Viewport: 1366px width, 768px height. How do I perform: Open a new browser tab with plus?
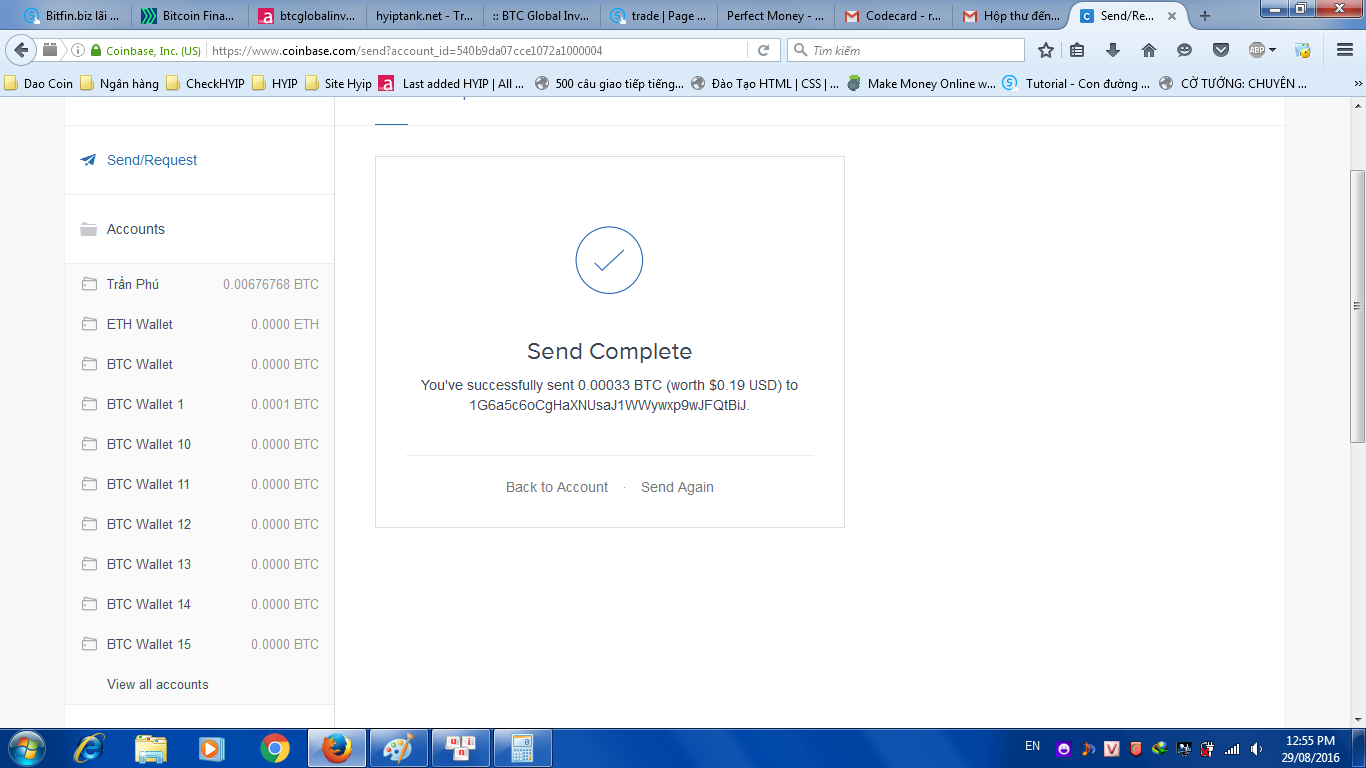(x=1205, y=16)
